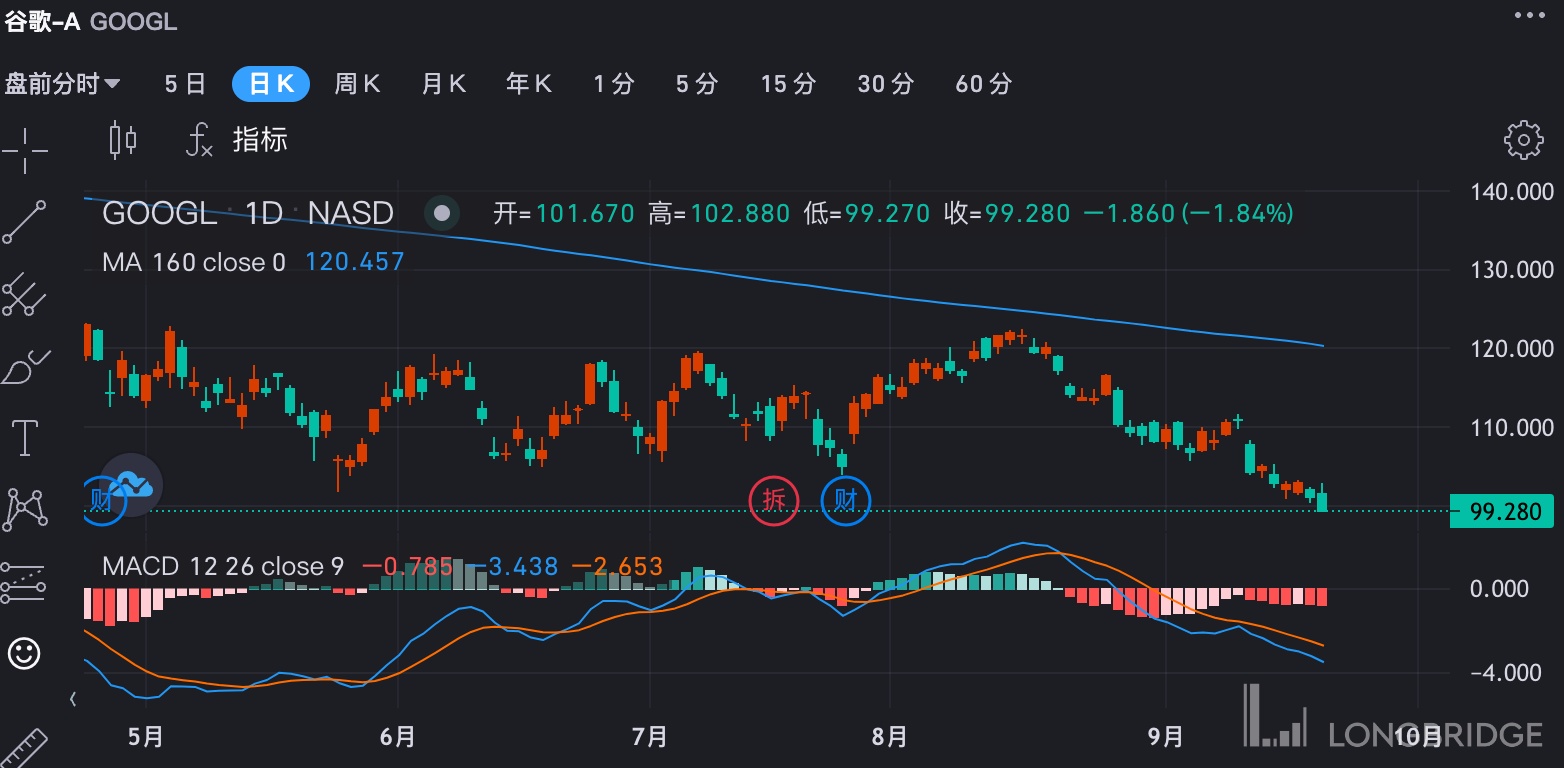
Task: Select the crosshair cursor tool
Action: pyautogui.click(x=24, y=151)
